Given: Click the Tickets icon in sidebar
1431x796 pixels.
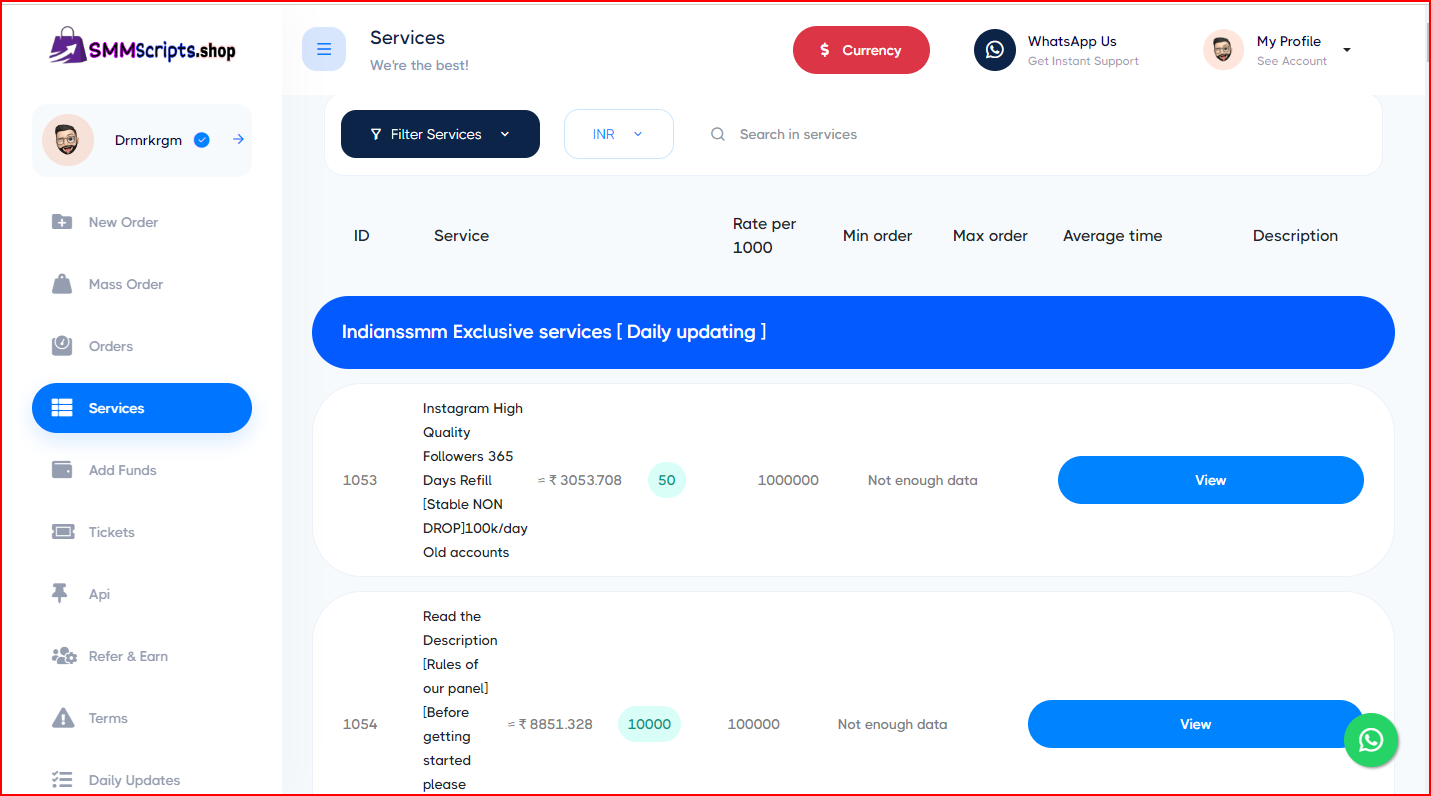Looking at the screenshot, I should 62,532.
